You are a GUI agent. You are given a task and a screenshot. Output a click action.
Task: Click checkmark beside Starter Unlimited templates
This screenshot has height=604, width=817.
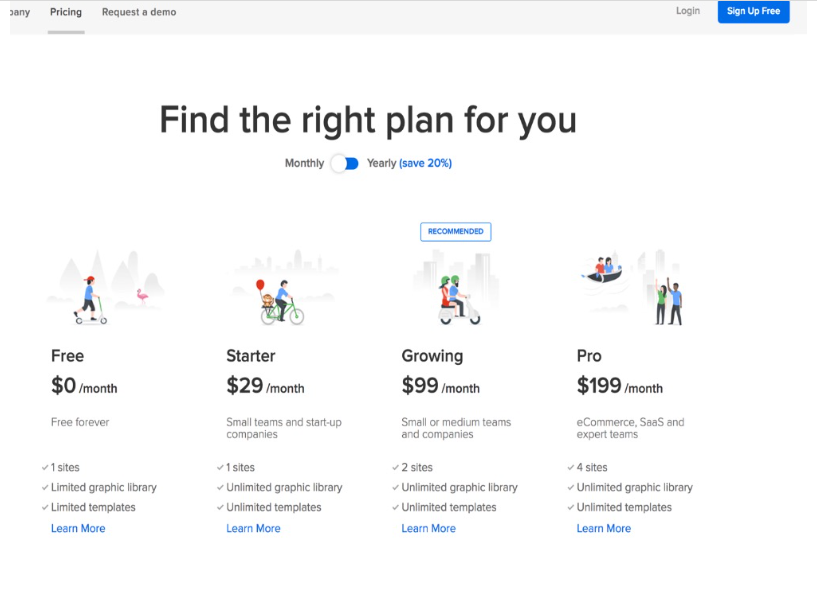tap(220, 508)
